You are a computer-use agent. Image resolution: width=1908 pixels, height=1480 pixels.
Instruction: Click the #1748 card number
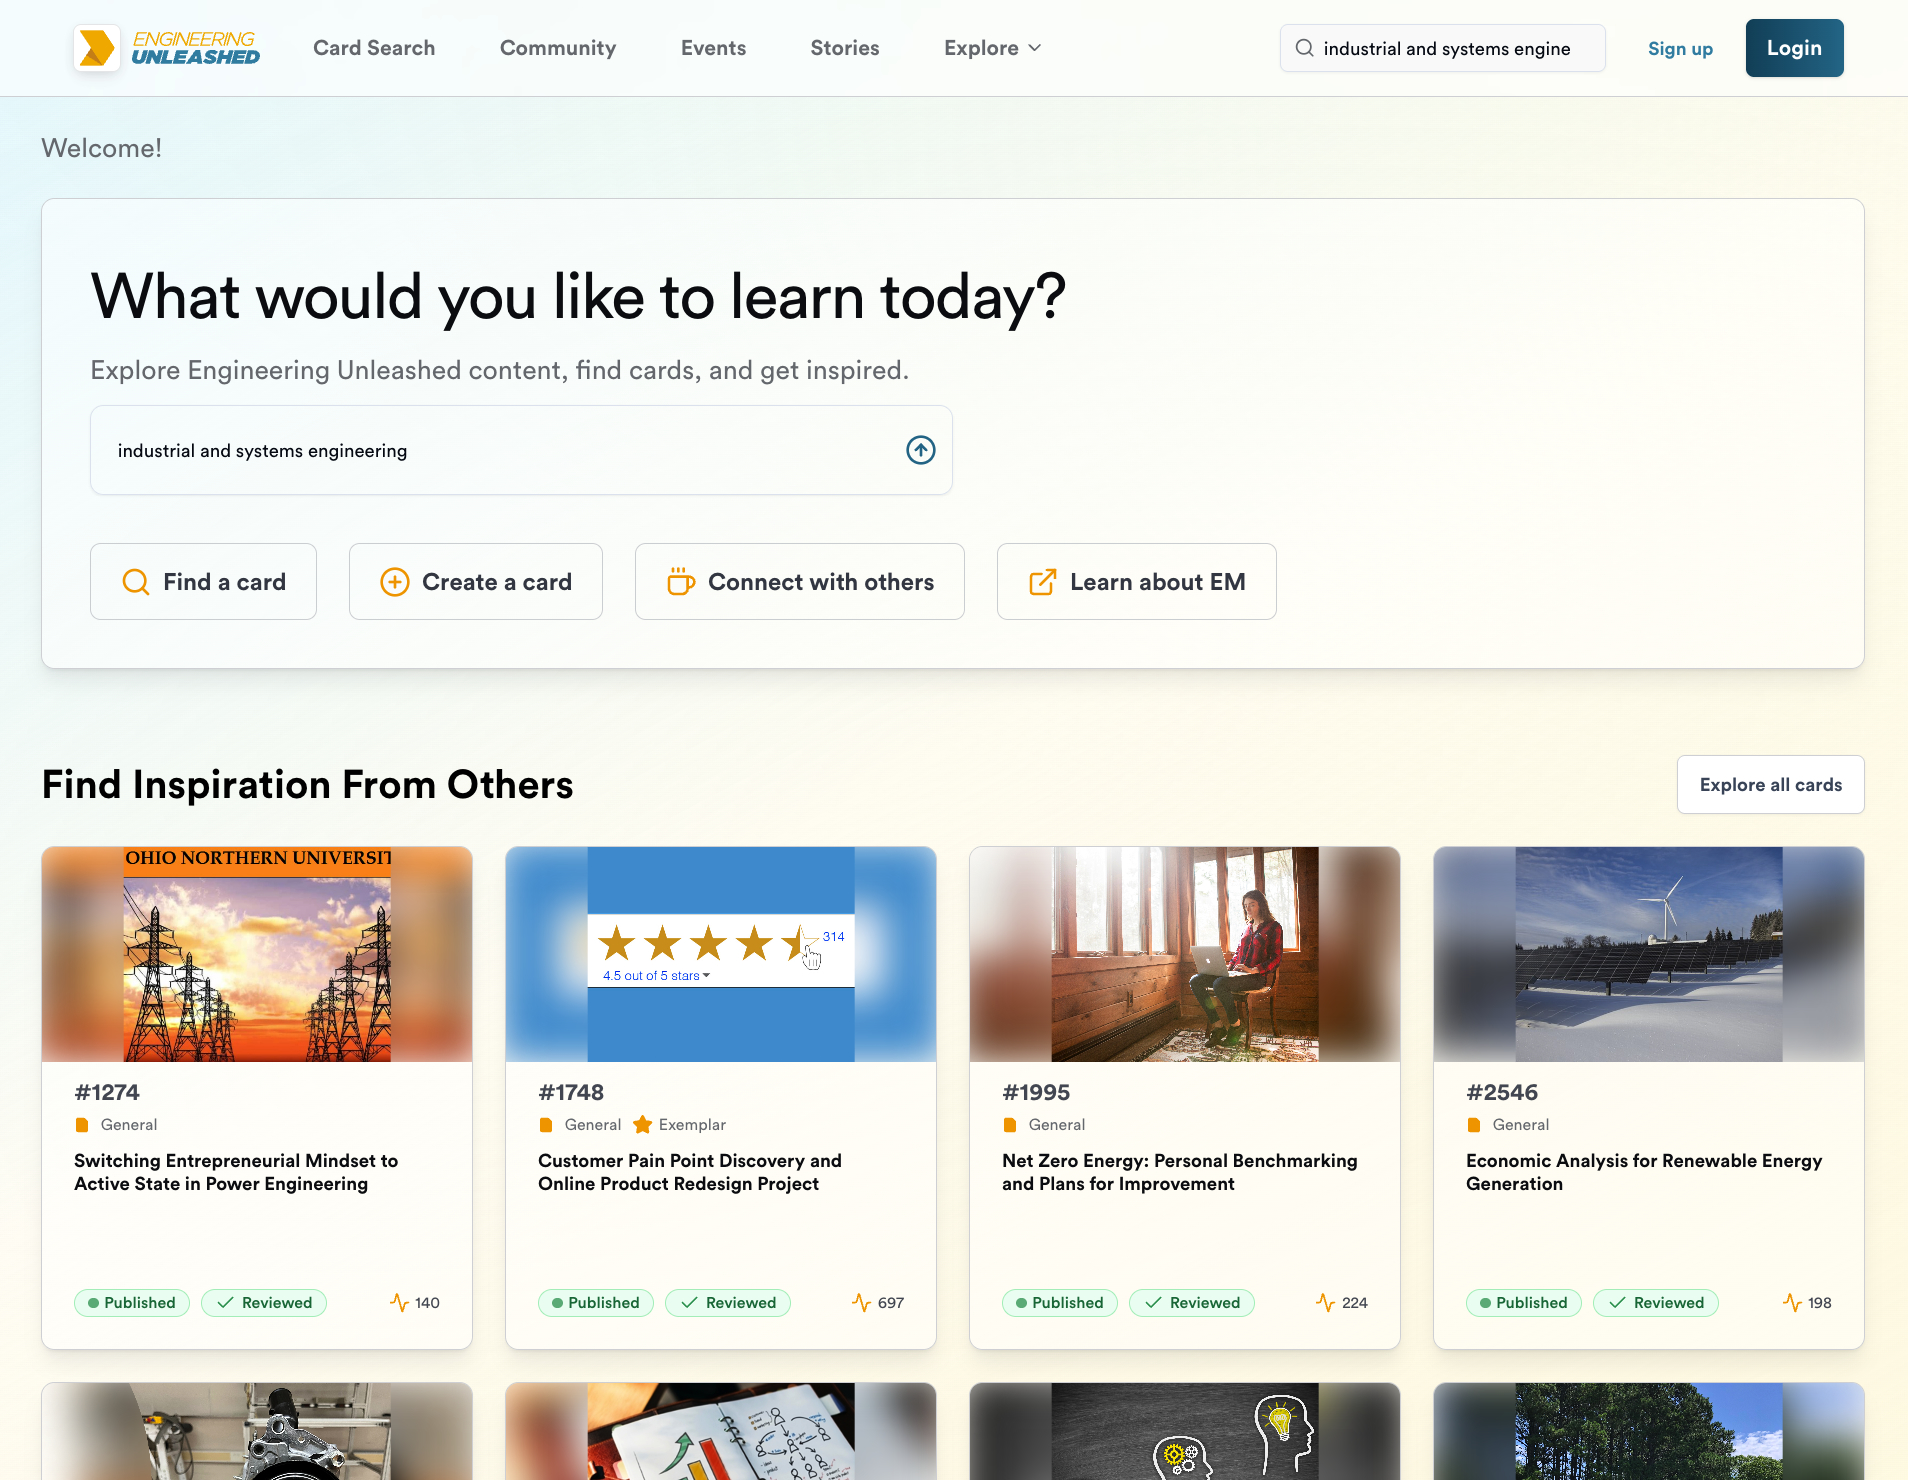pyautogui.click(x=571, y=1093)
